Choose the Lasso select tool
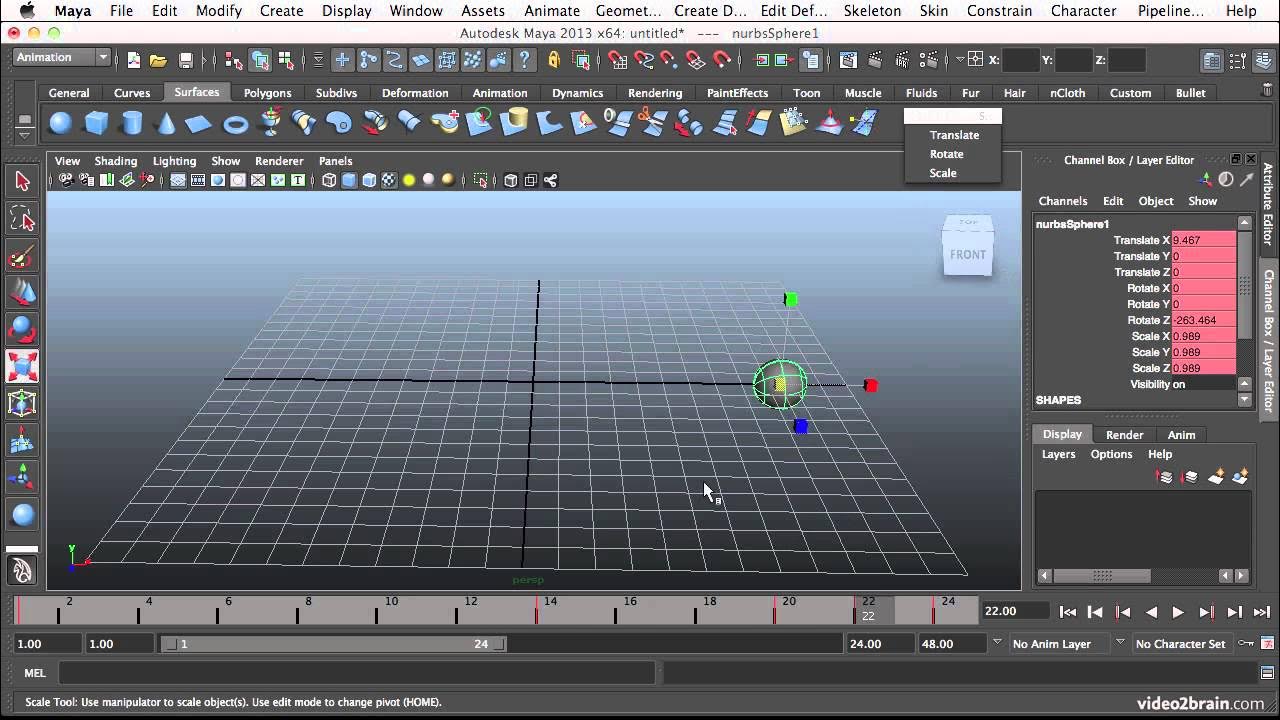Viewport: 1280px width, 720px height. point(22,219)
